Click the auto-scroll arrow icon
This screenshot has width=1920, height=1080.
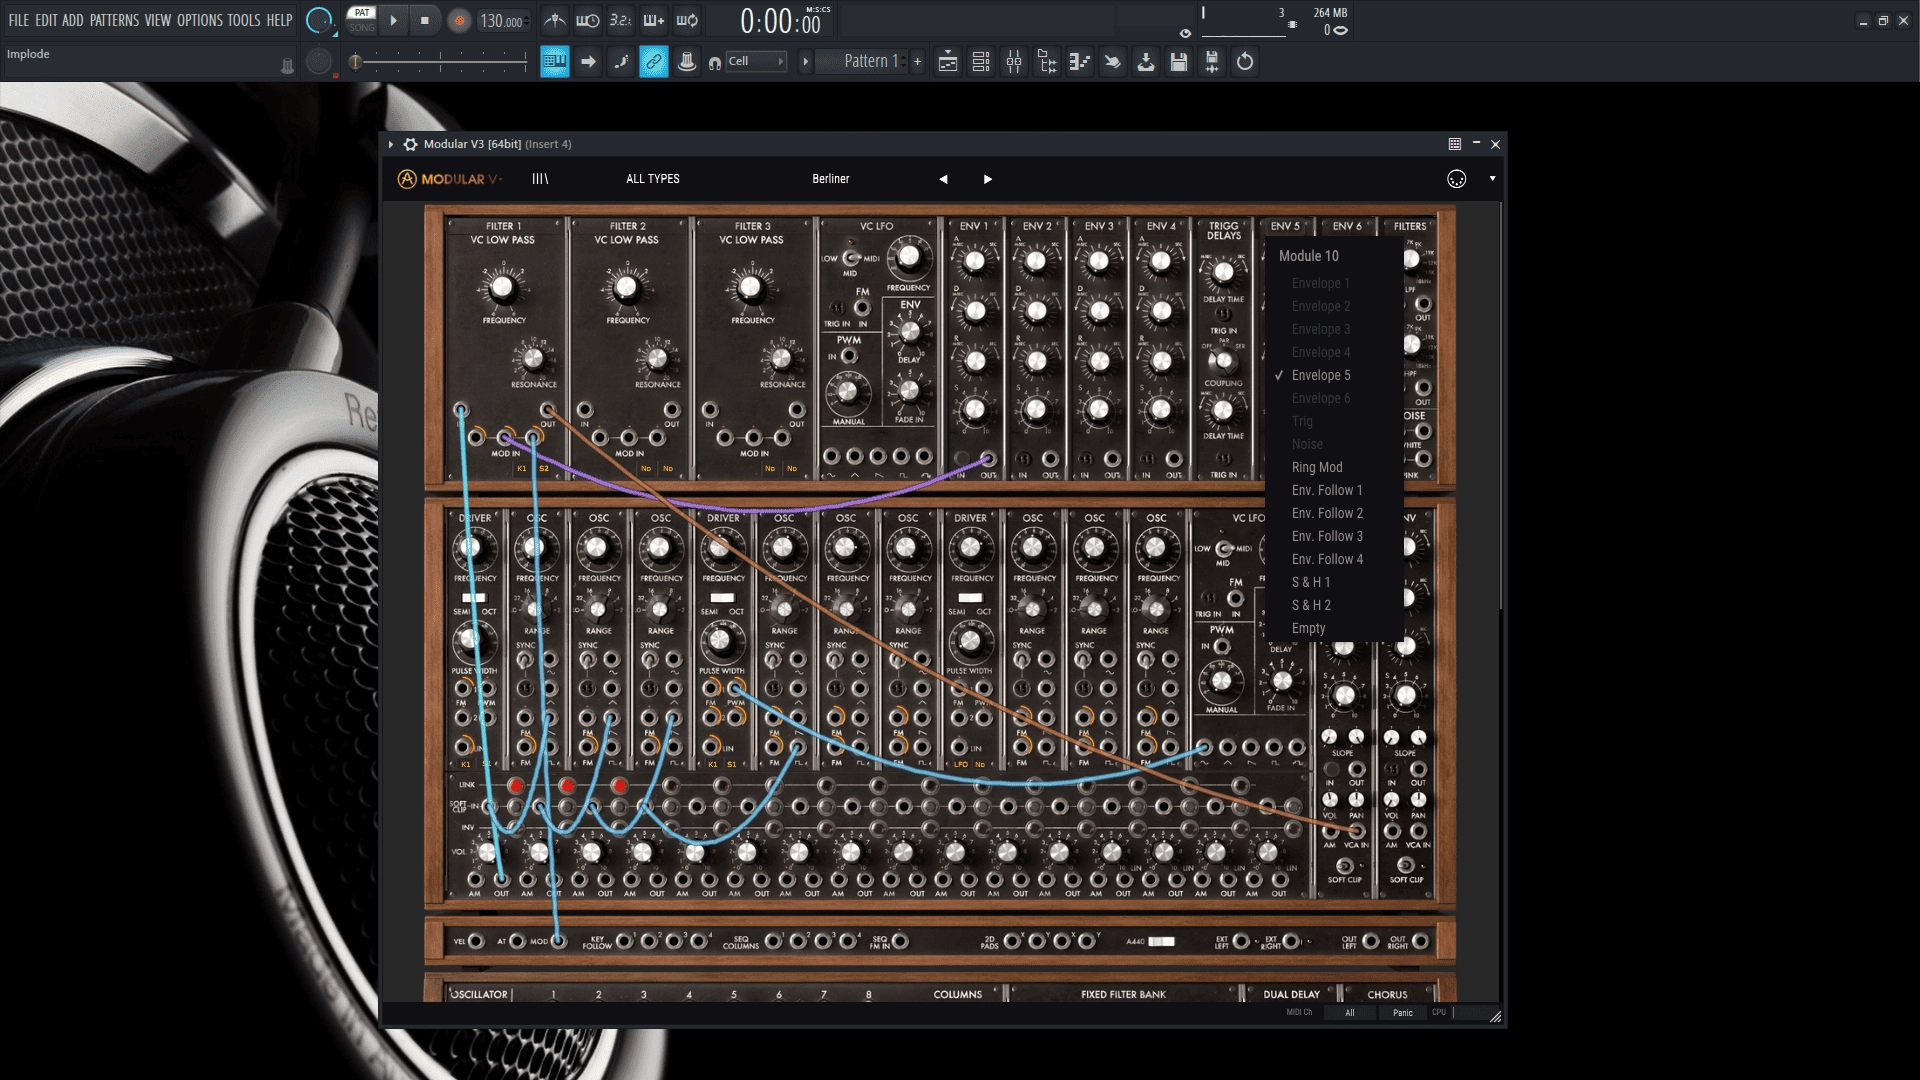point(588,62)
